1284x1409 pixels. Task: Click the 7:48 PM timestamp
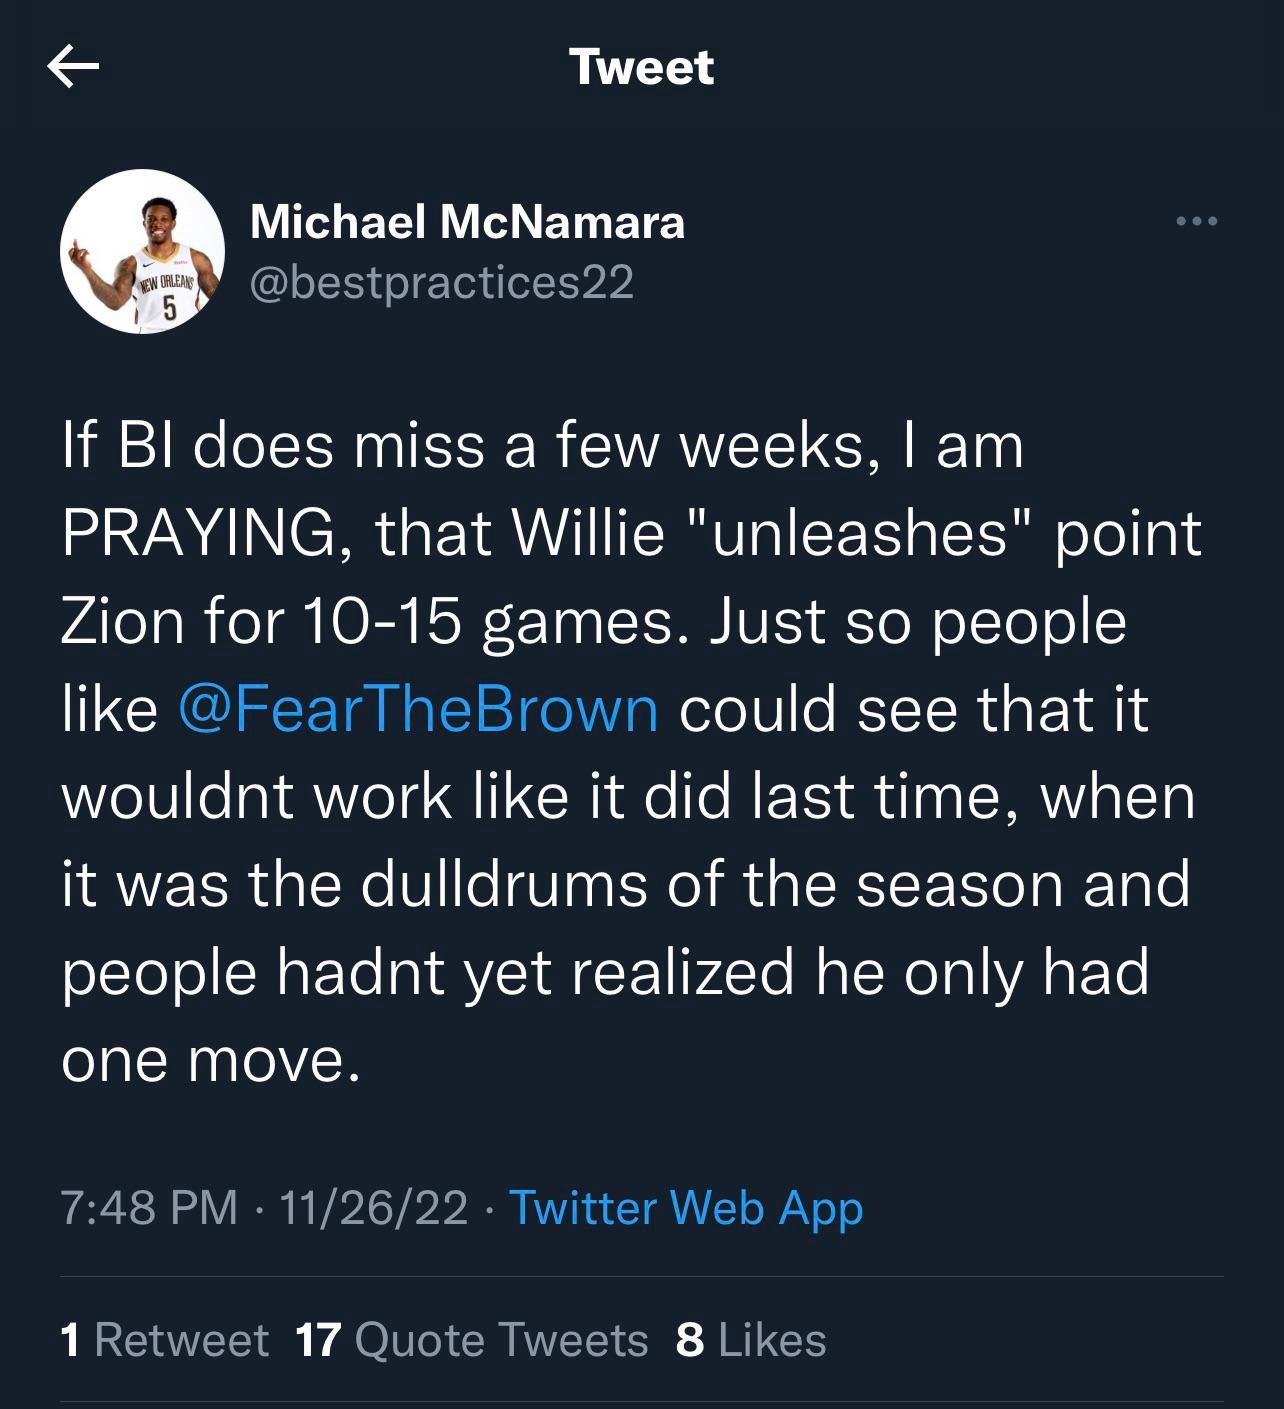(149, 1207)
